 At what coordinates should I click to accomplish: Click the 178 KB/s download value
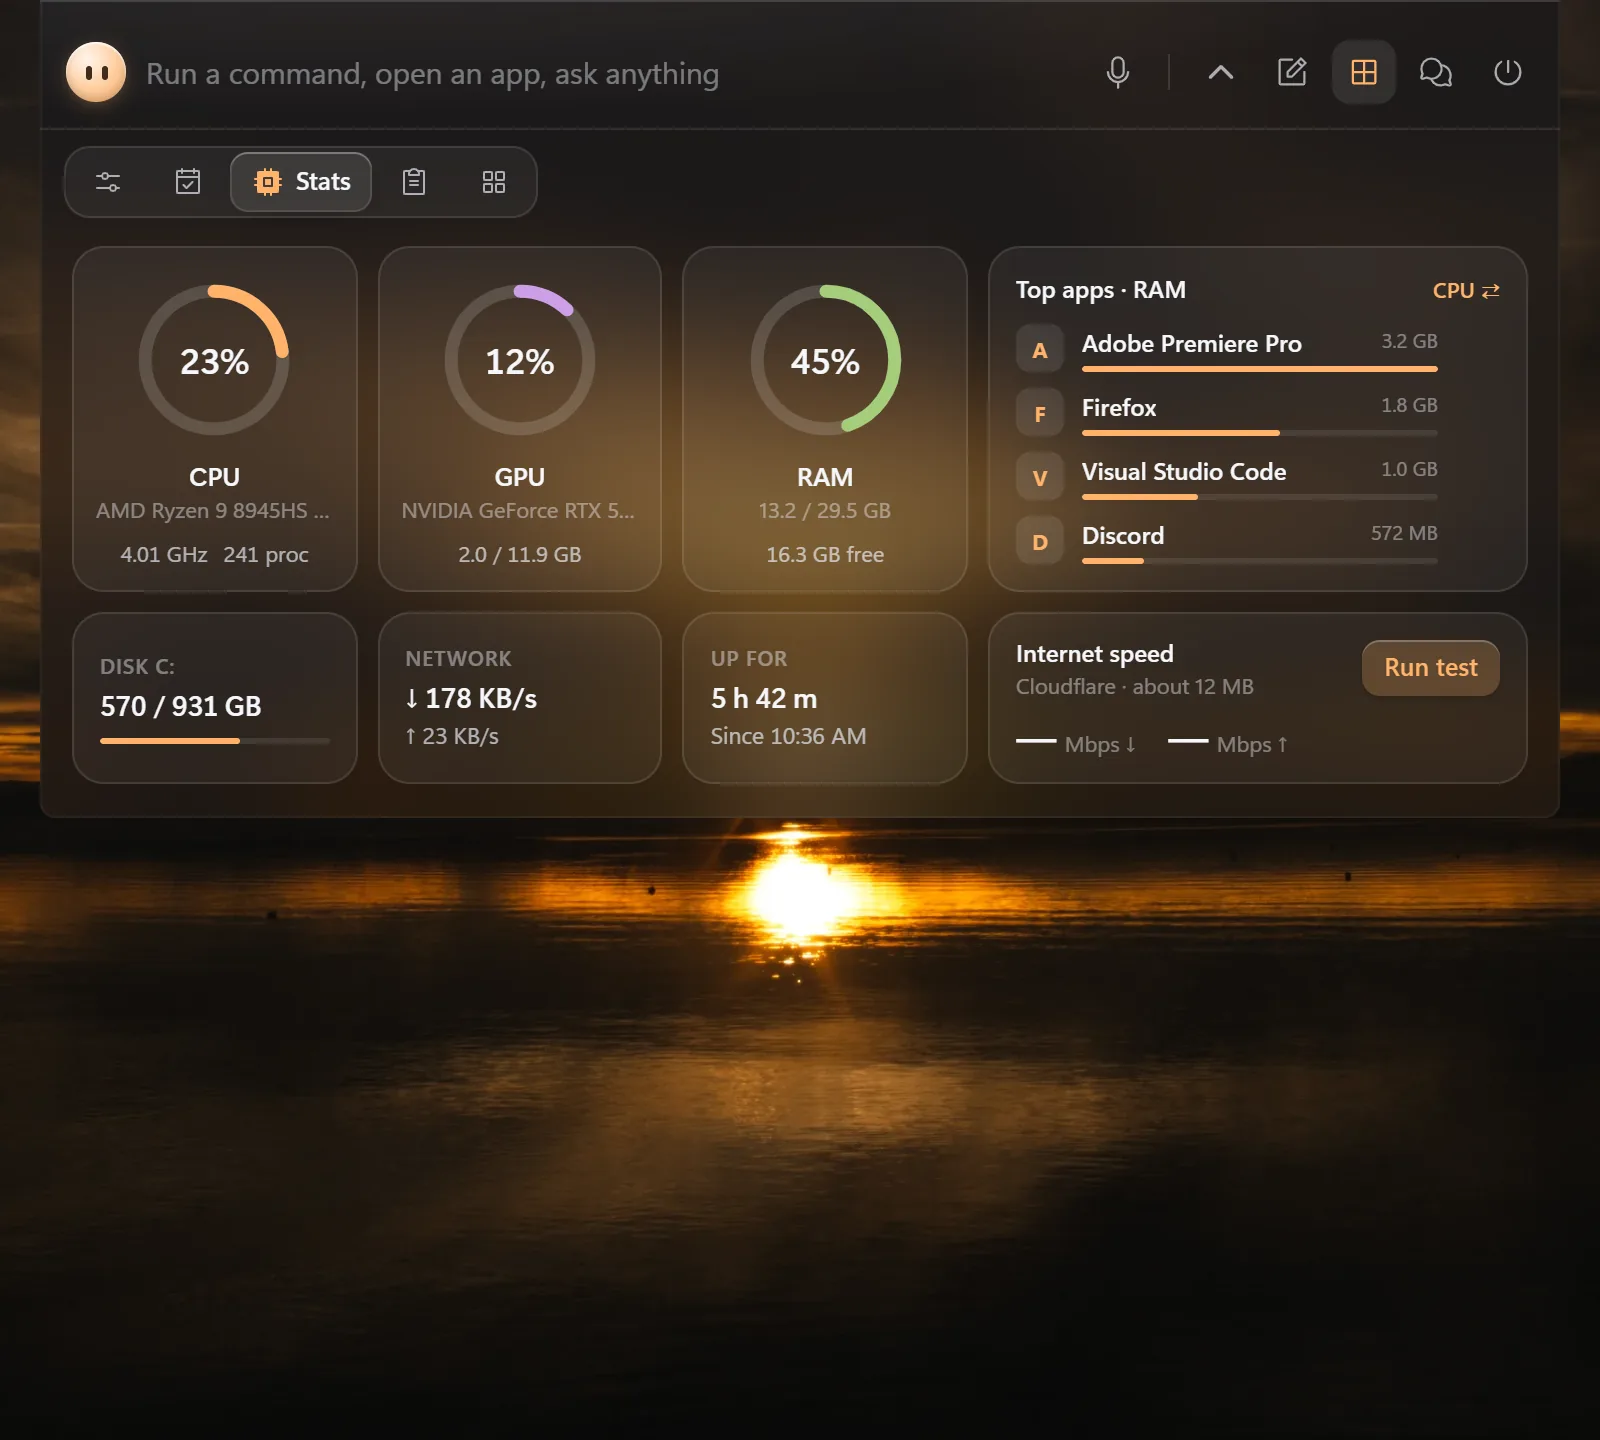[x=471, y=698]
